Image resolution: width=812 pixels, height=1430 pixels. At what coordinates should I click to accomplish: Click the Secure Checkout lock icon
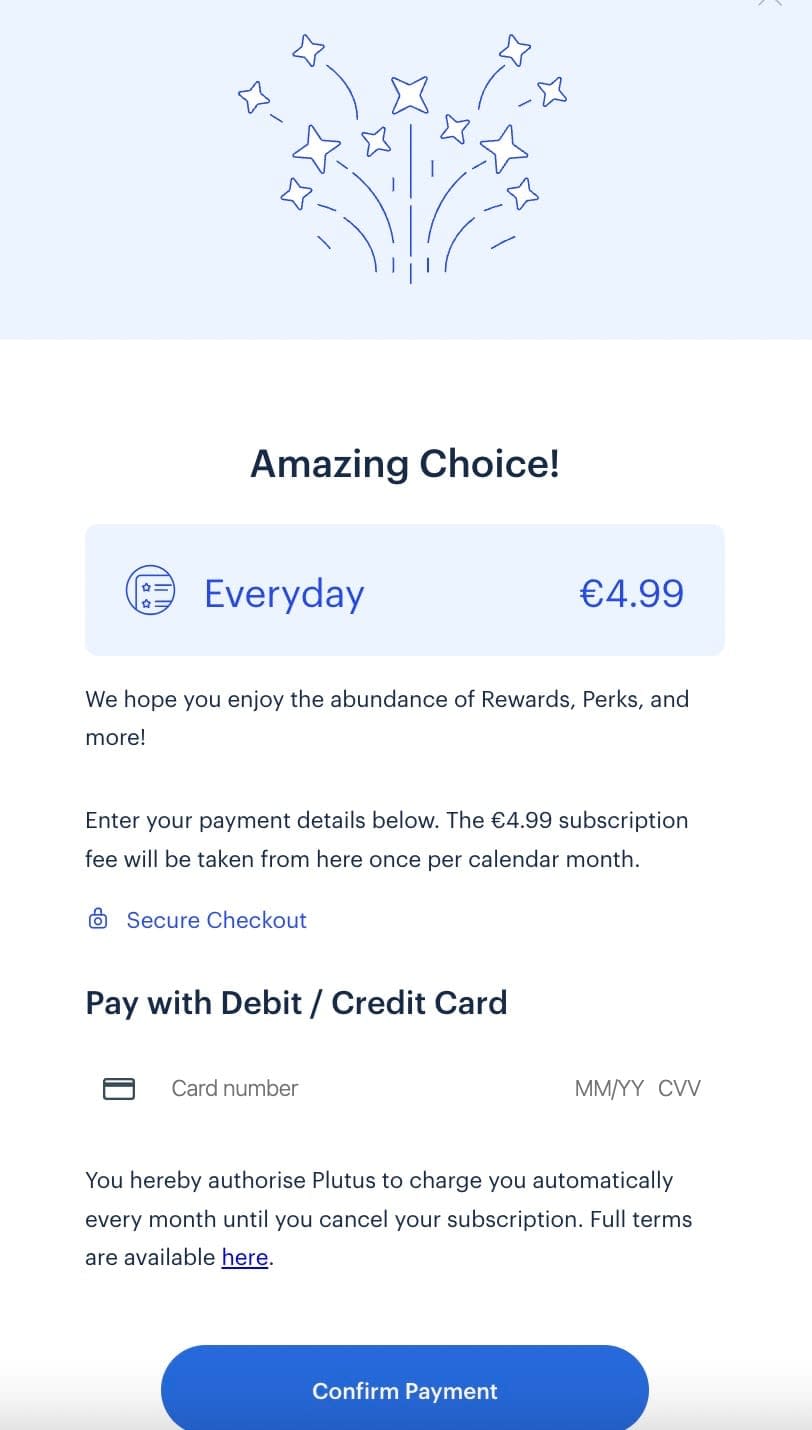pos(98,919)
